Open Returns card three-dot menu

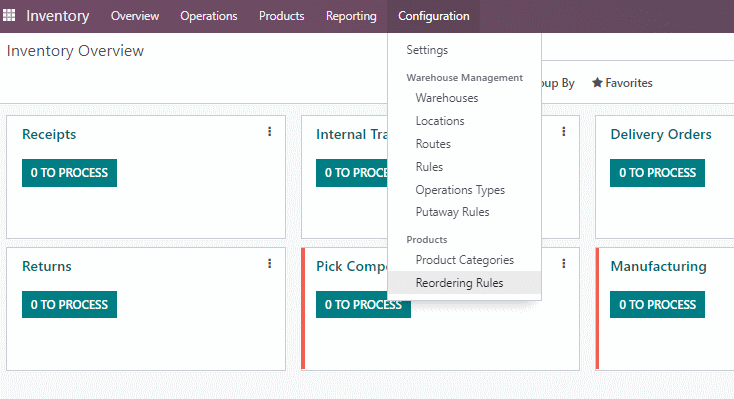point(270,264)
